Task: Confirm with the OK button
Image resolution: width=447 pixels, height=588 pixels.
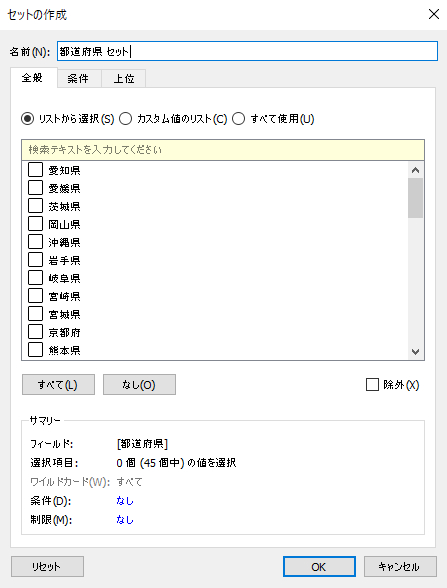Action: tap(319, 566)
